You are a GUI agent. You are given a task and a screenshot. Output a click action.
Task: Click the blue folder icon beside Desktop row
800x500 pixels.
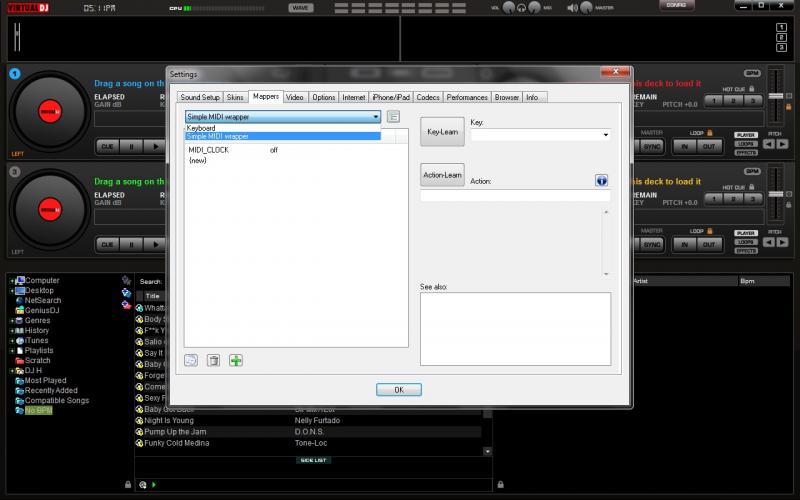126,292
